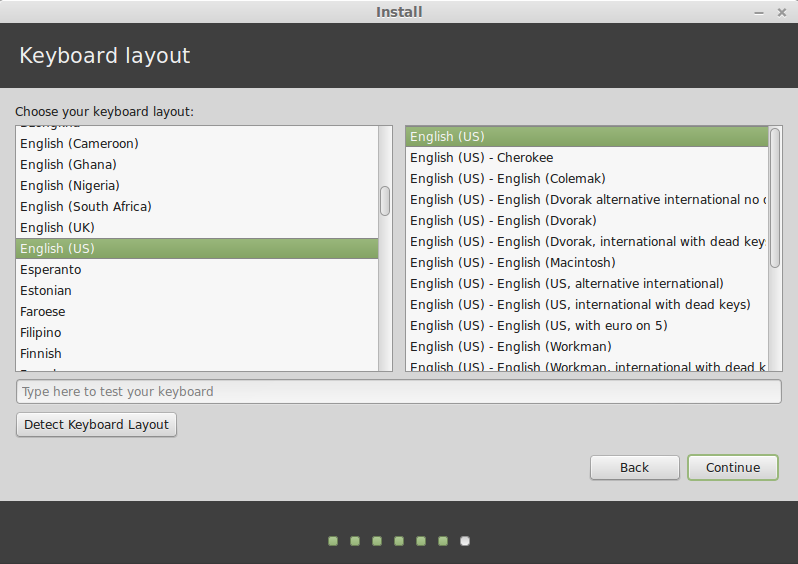The width and height of the screenshot is (798, 564).
Task: Select English (UK) in the language list
Action: (197, 228)
